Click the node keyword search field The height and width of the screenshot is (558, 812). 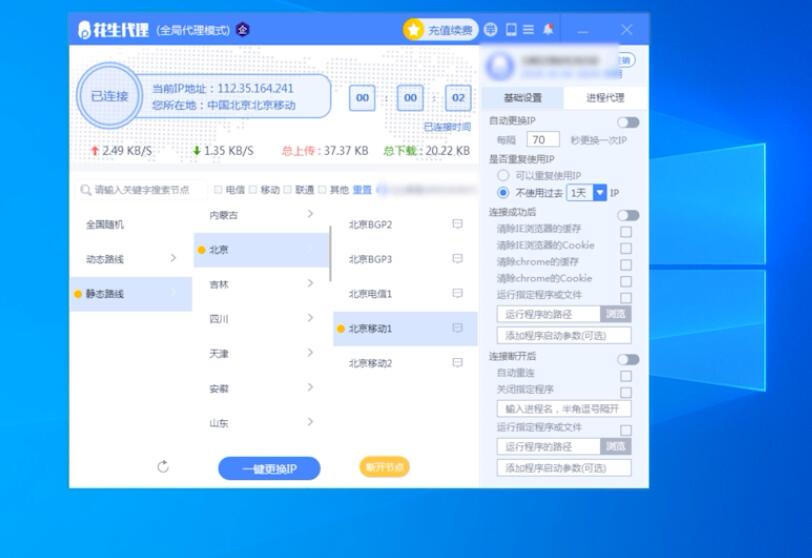coord(142,190)
